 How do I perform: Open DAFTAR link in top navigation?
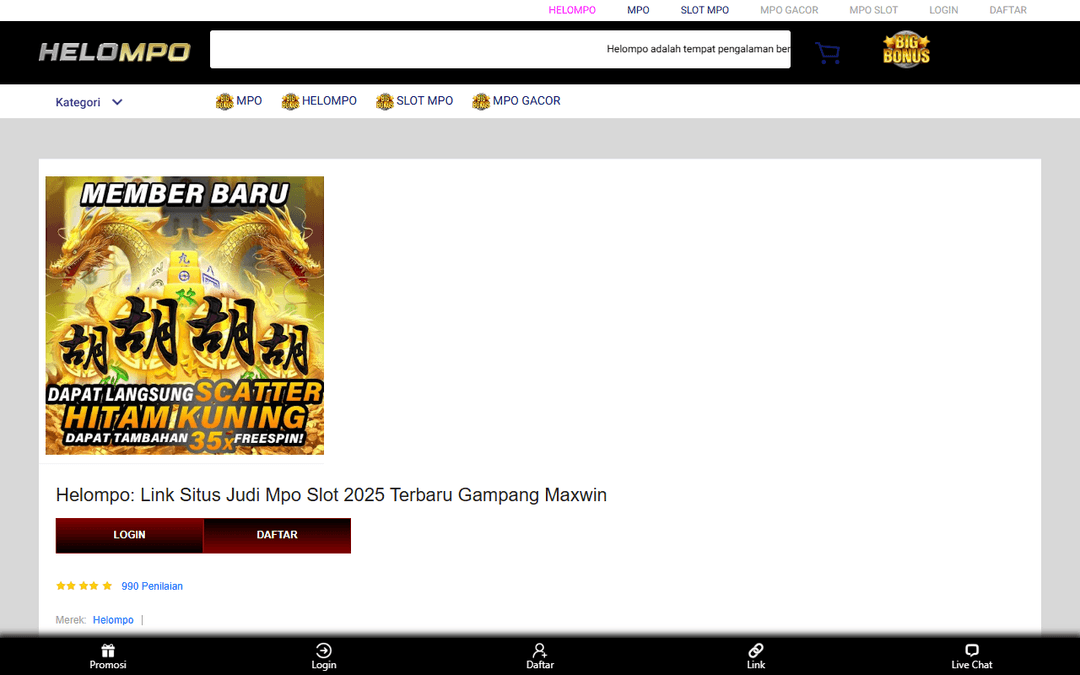[1008, 10]
